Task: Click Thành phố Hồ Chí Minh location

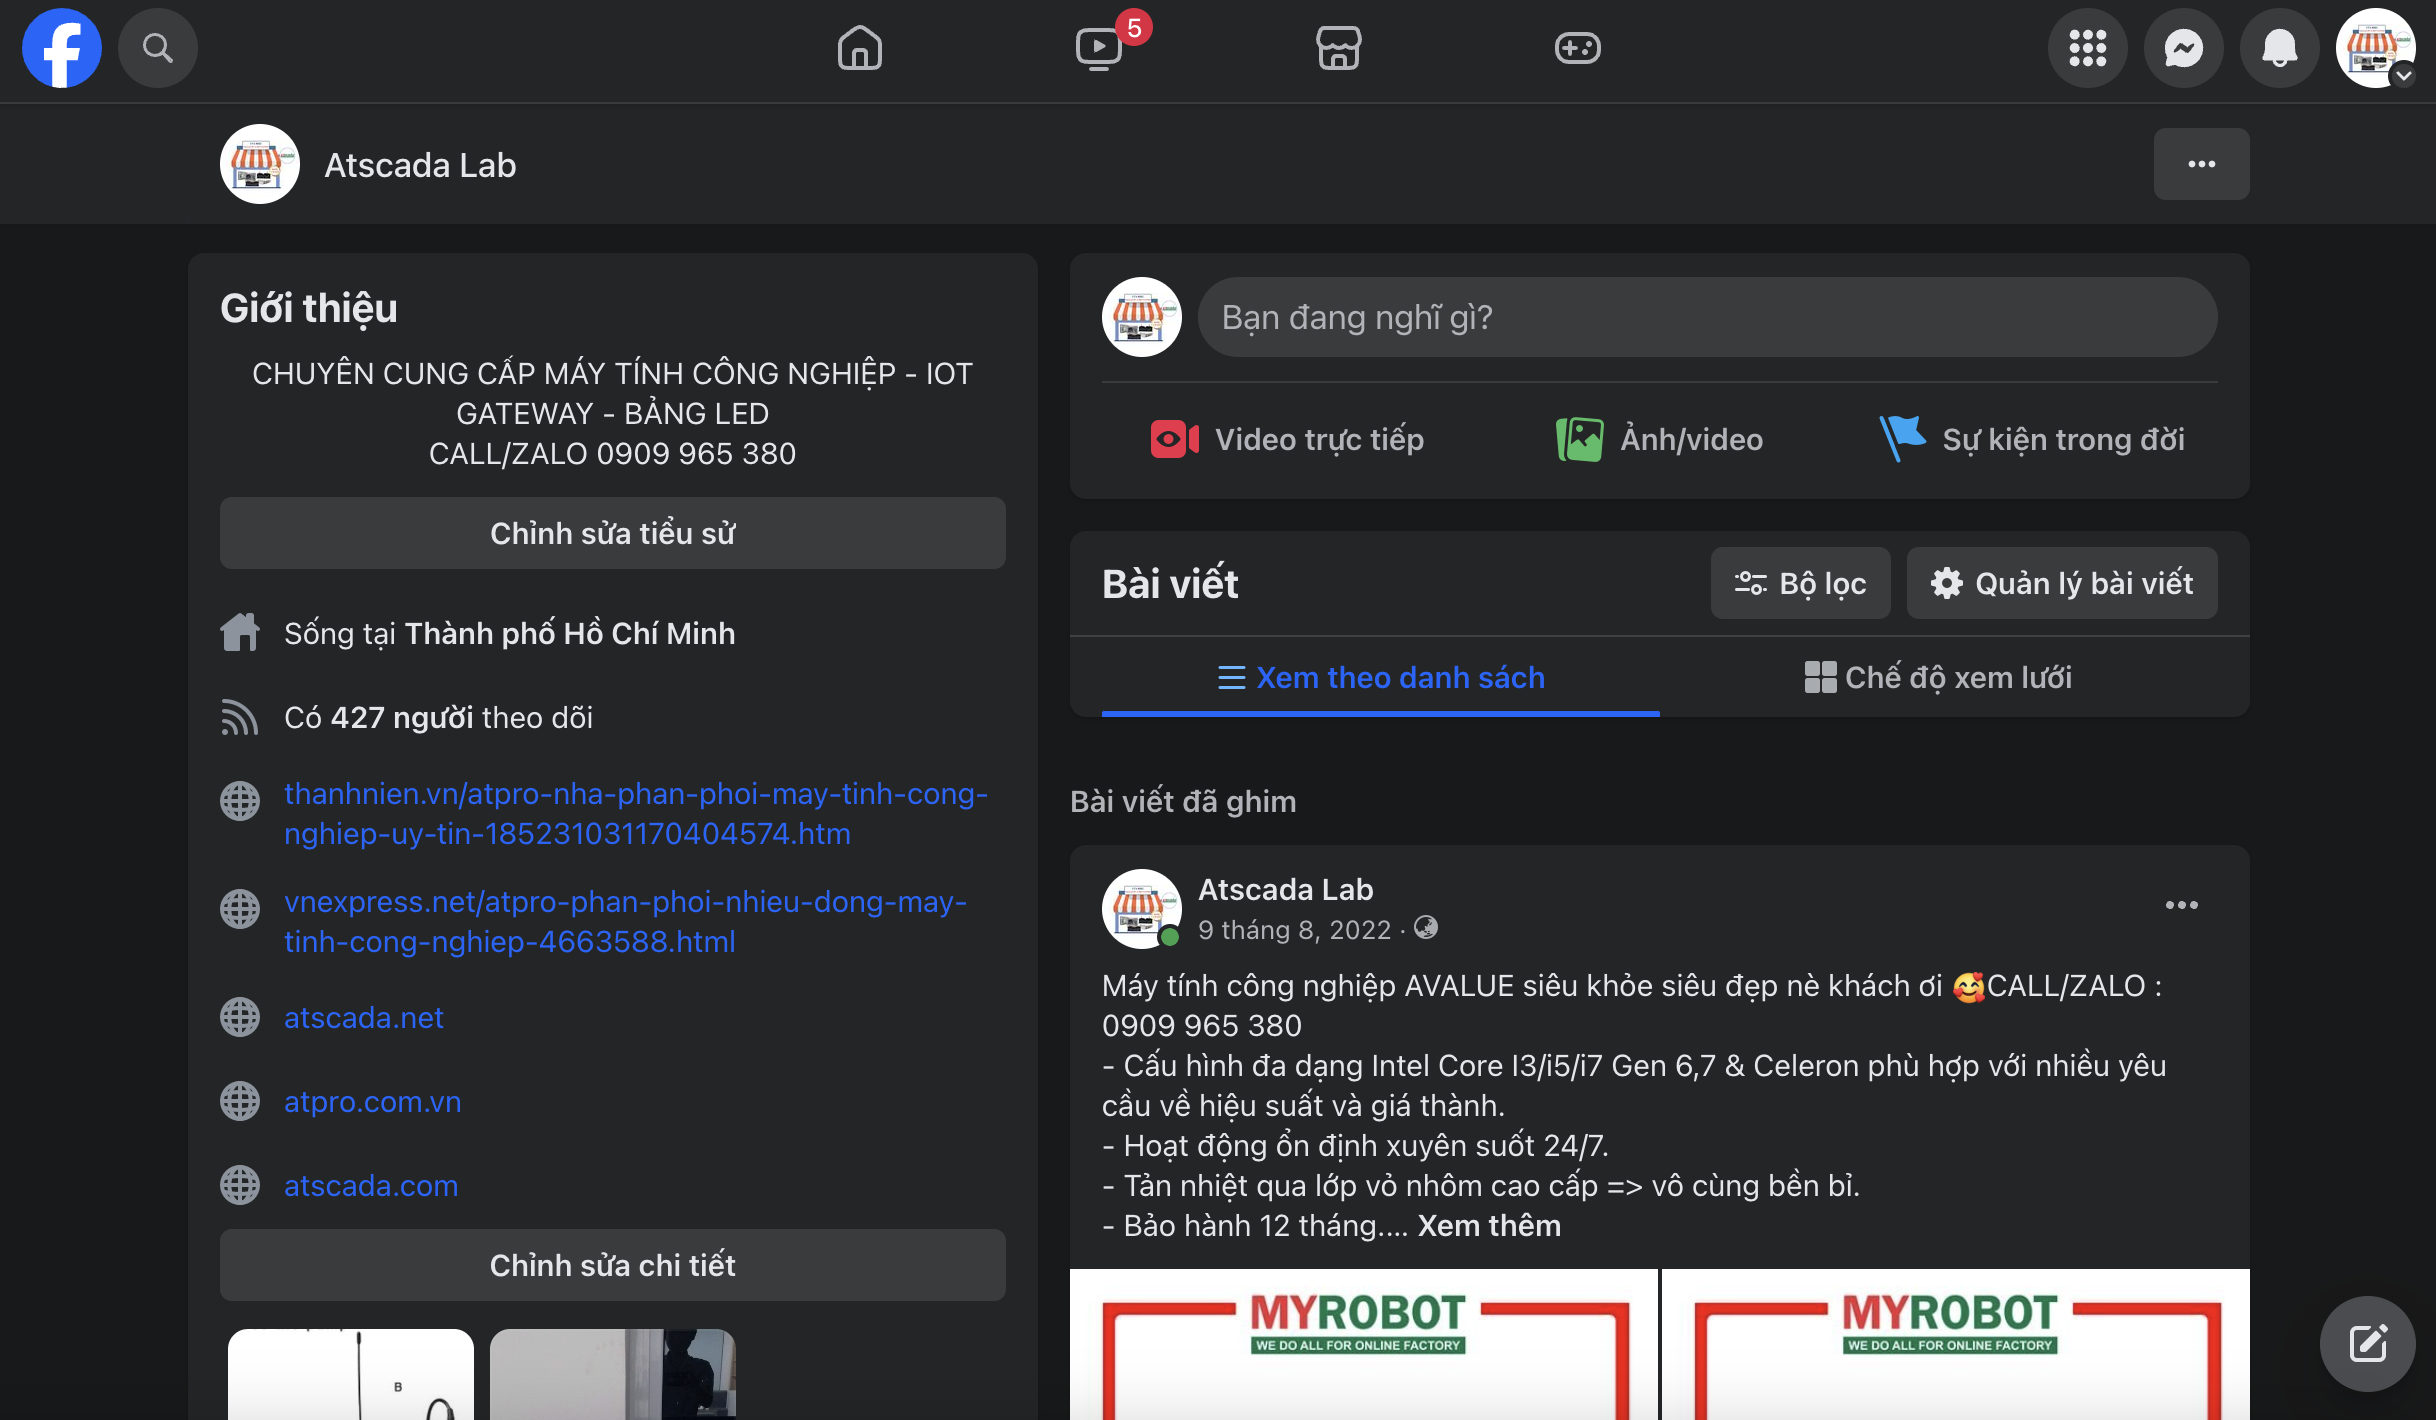Action: (570, 633)
